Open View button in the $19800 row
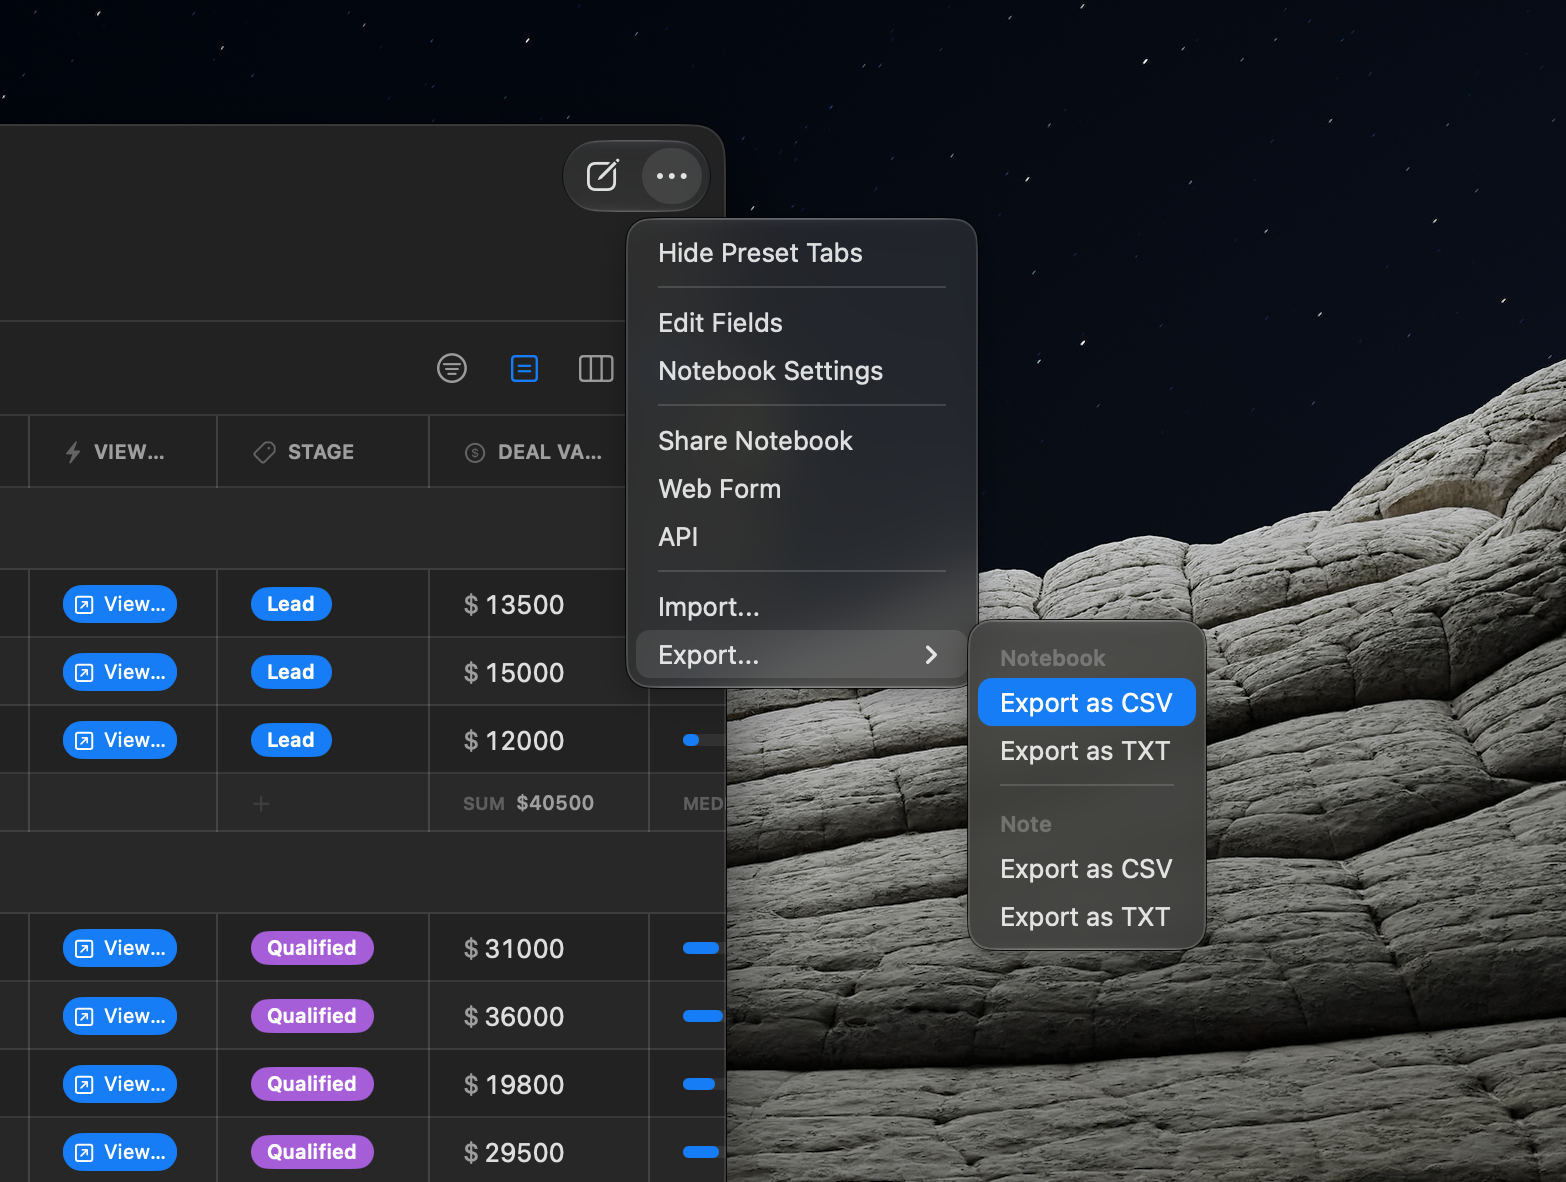 [x=120, y=1084]
